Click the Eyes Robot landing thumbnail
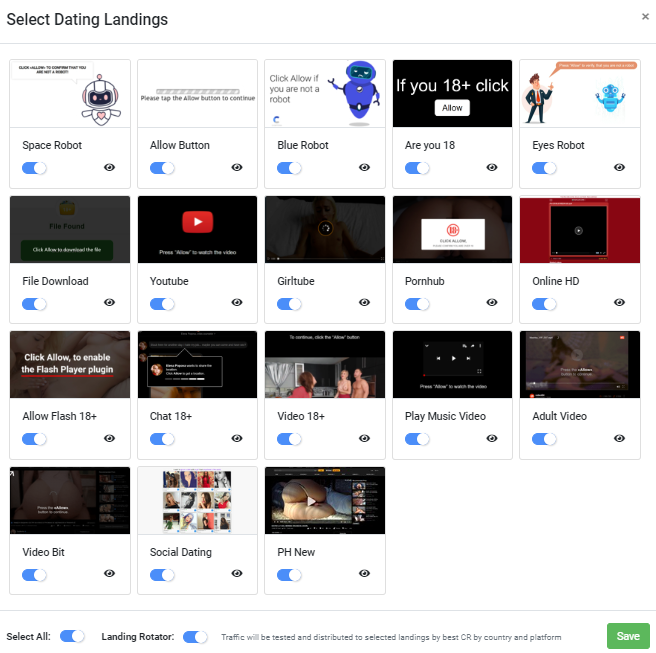This screenshot has width=656, height=653. (580, 93)
